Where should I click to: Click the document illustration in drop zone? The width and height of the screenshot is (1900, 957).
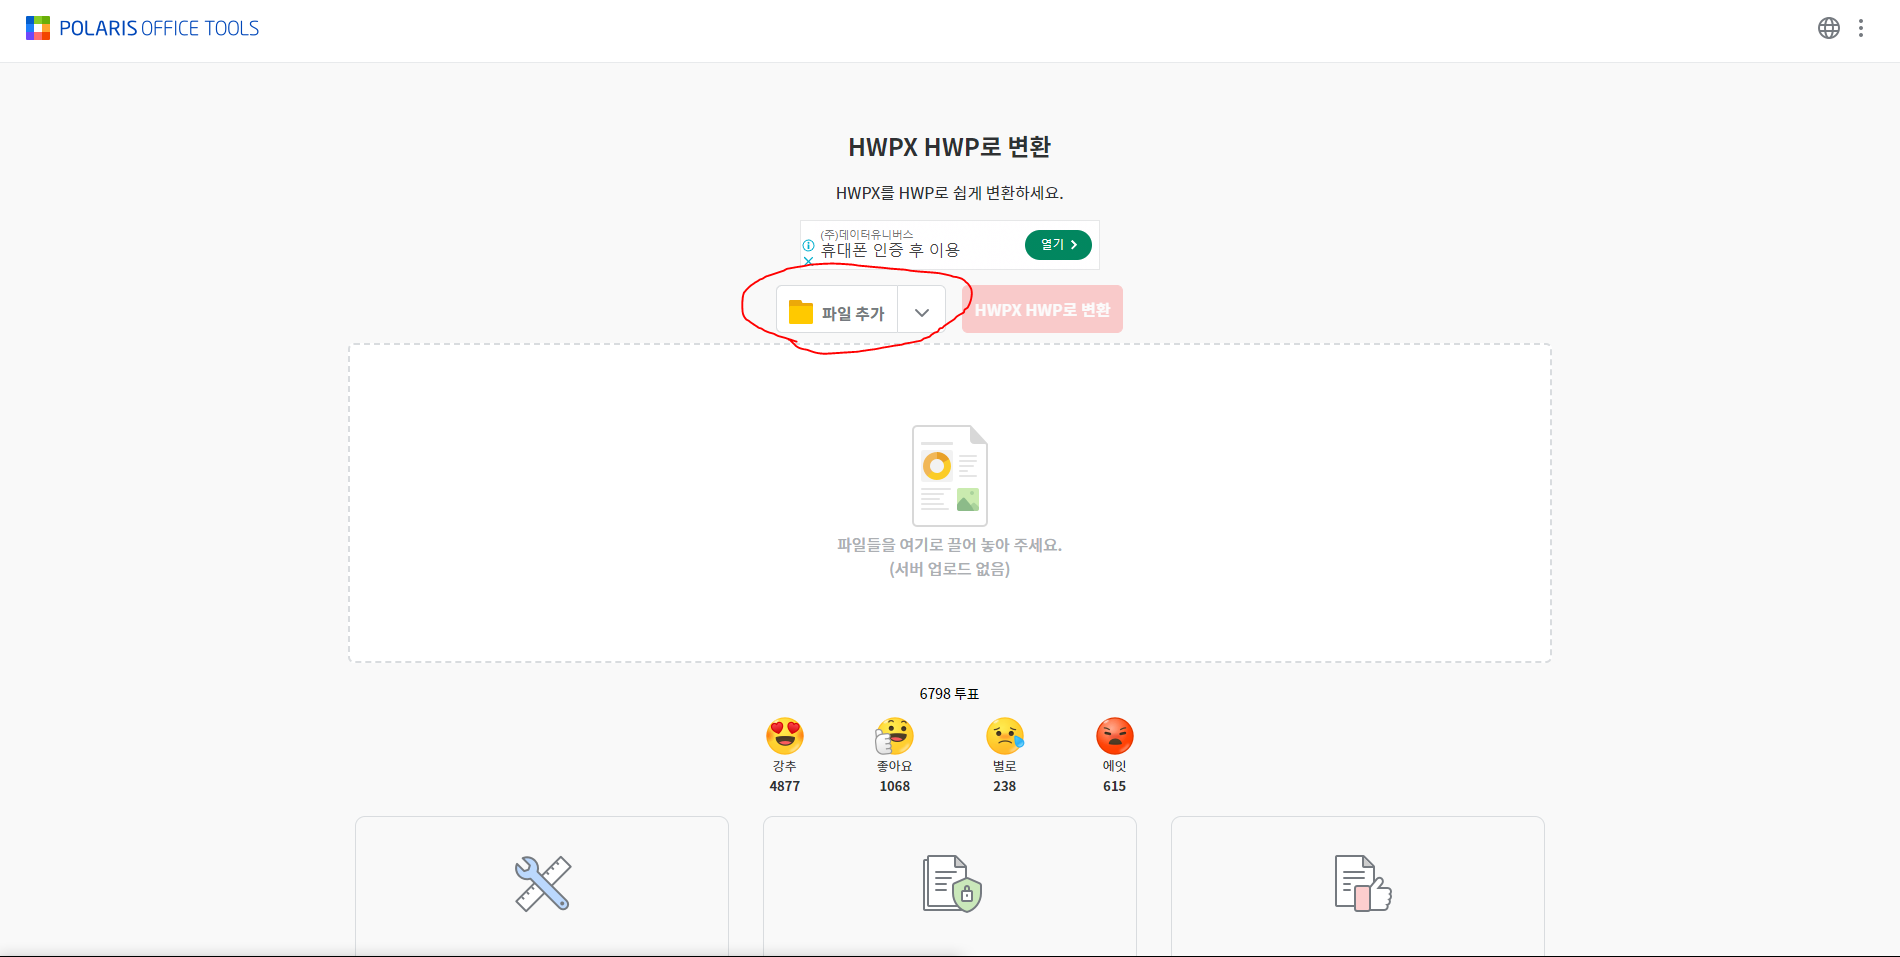pyautogui.click(x=949, y=476)
